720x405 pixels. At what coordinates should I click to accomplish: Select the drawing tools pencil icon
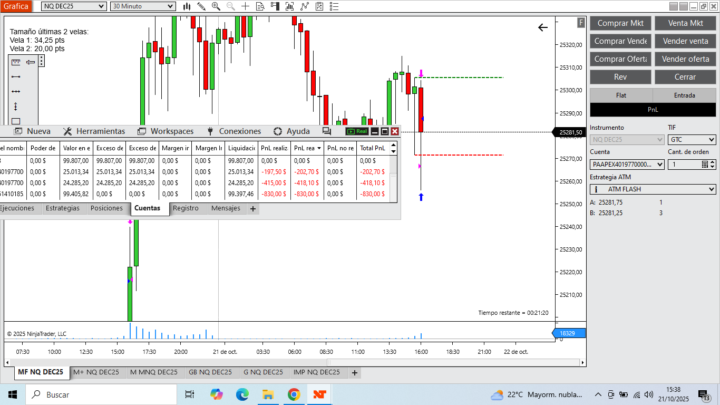click(x=201, y=6)
